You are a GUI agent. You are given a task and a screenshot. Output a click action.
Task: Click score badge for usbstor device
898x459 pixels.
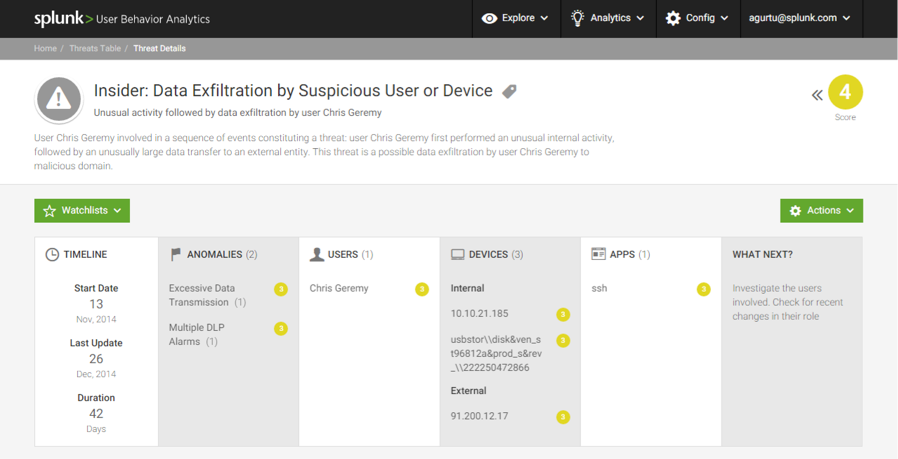pos(563,340)
